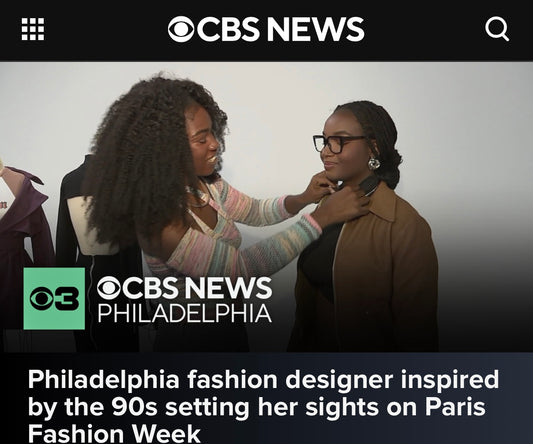Image resolution: width=533 pixels, height=444 pixels.
Task: Click the CBS eye logo in header
Action: pos(181,29)
